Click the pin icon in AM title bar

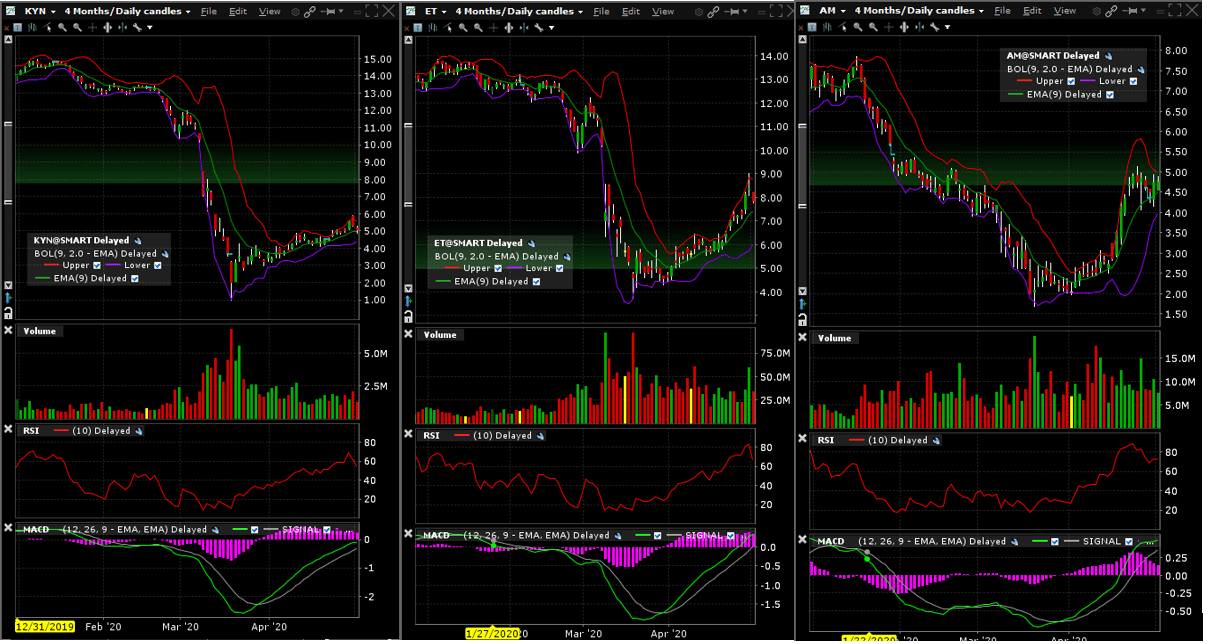tap(1130, 11)
